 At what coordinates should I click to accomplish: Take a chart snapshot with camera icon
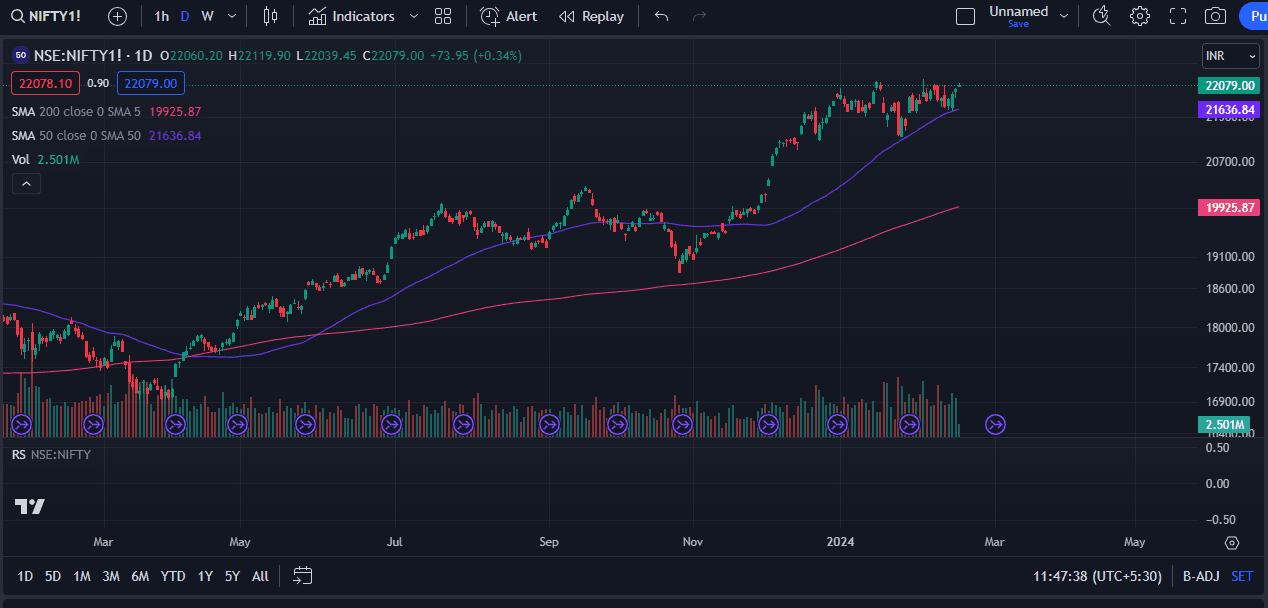1215,16
